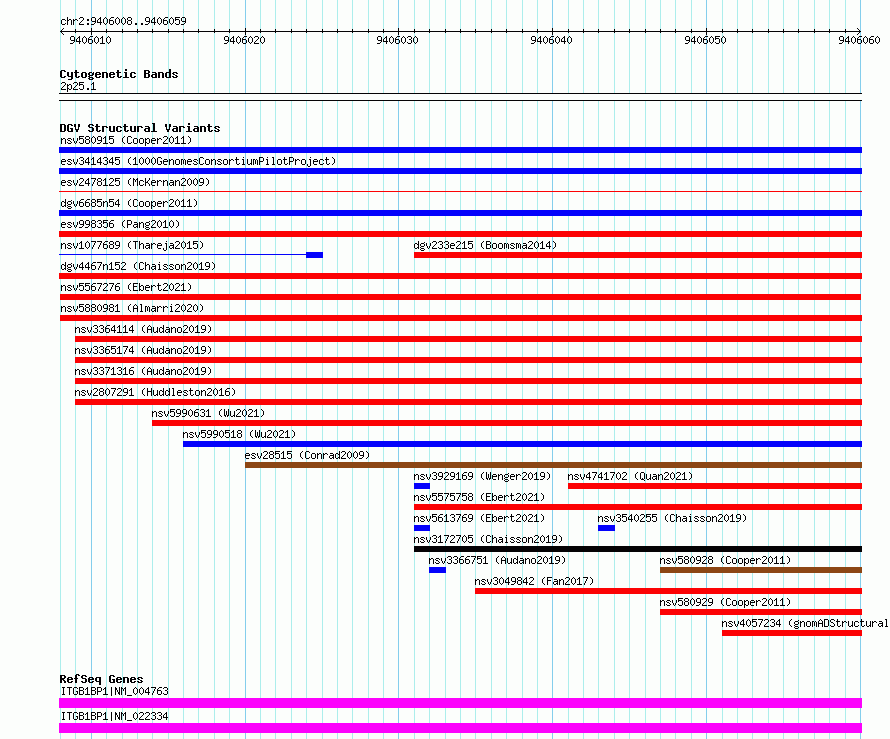
Task: Click the magenta bar under ITGB1BP1|NM_004763
Action: [460, 703]
